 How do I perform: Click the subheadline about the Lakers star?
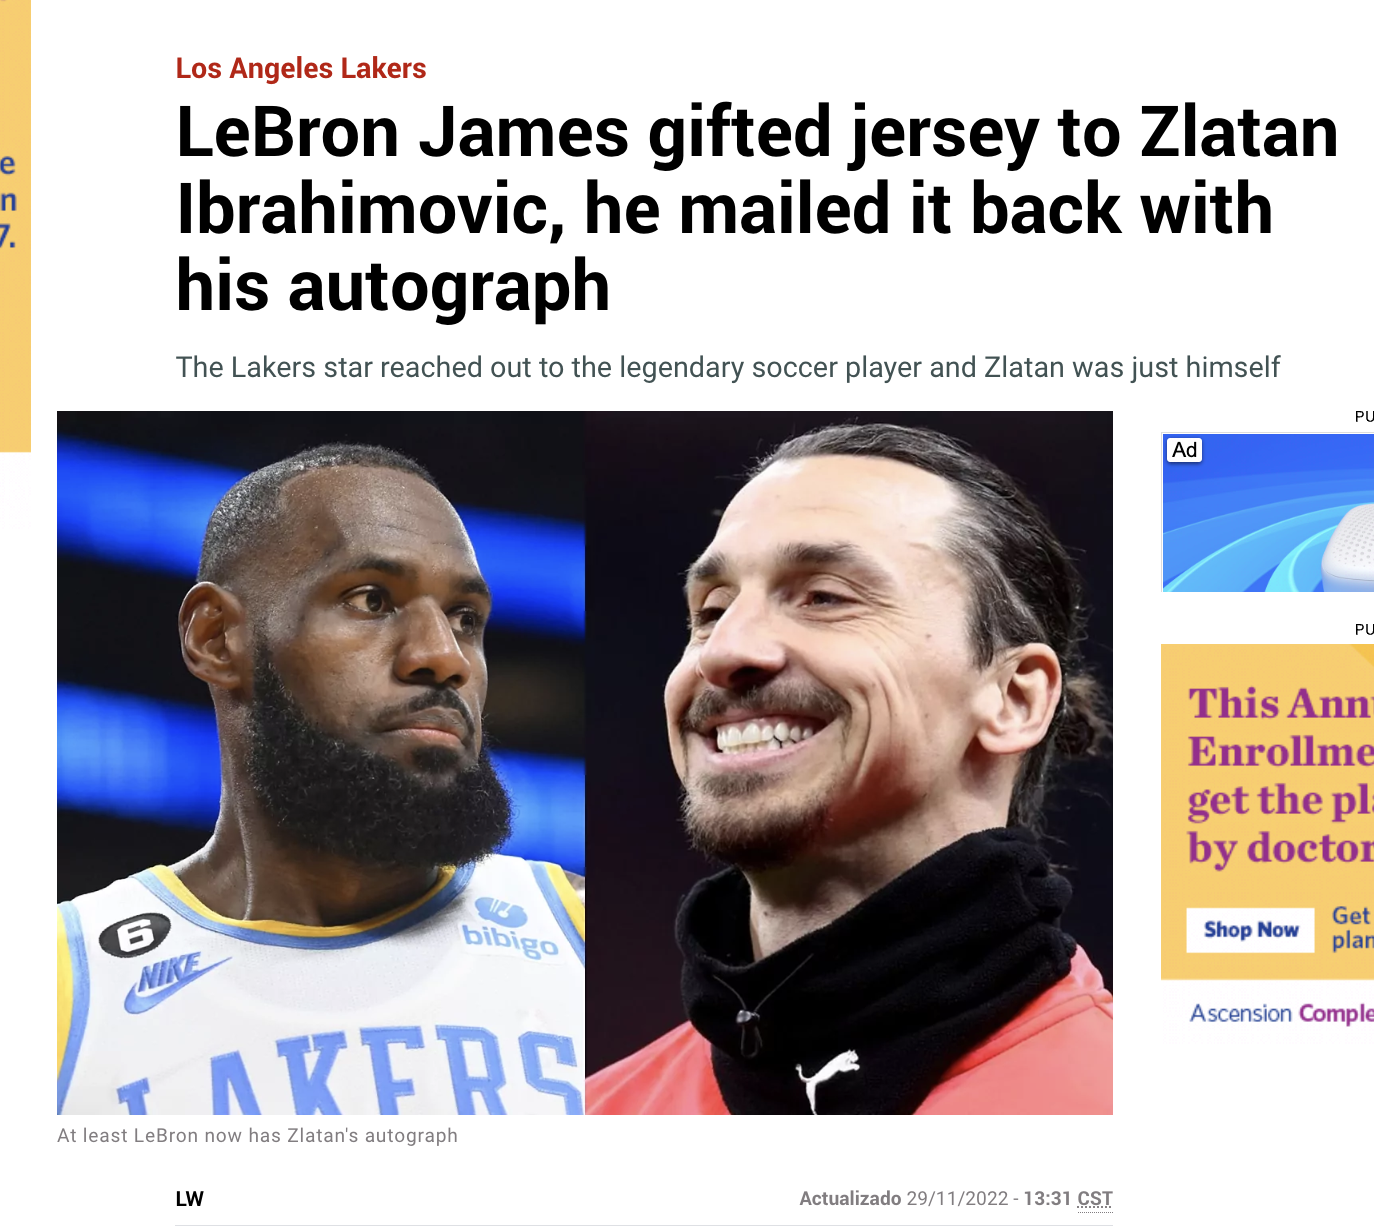pyautogui.click(x=728, y=367)
